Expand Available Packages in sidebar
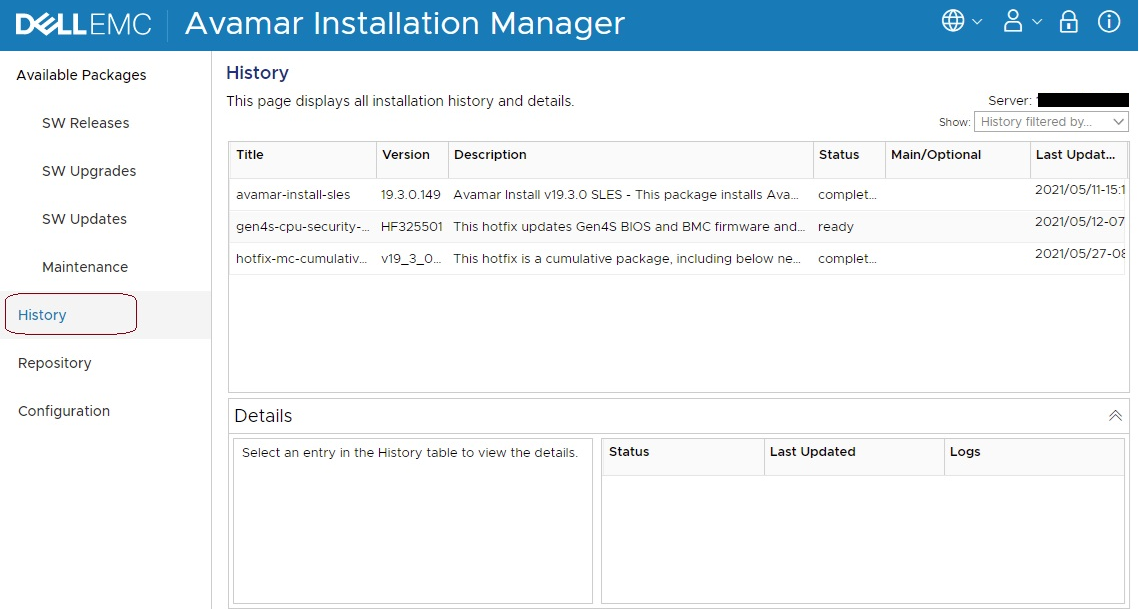Image resolution: width=1139 pixels, height=609 pixels. (81, 75)
